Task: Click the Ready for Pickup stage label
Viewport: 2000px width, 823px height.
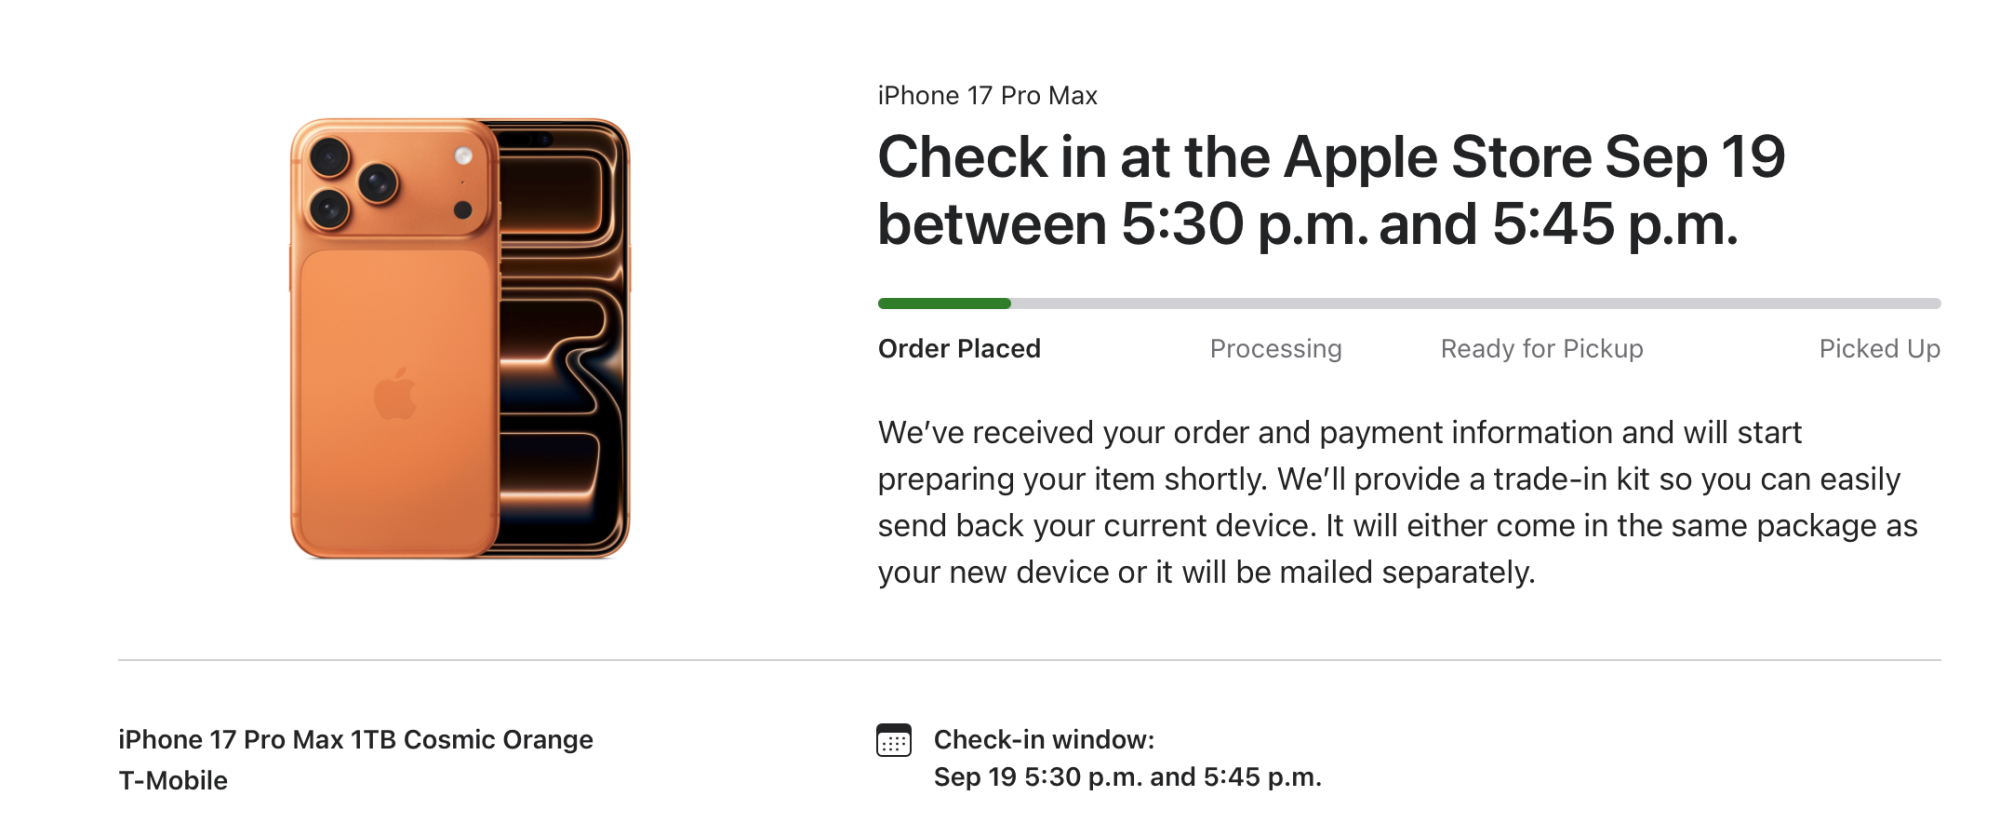Action: click(1540, 348)
